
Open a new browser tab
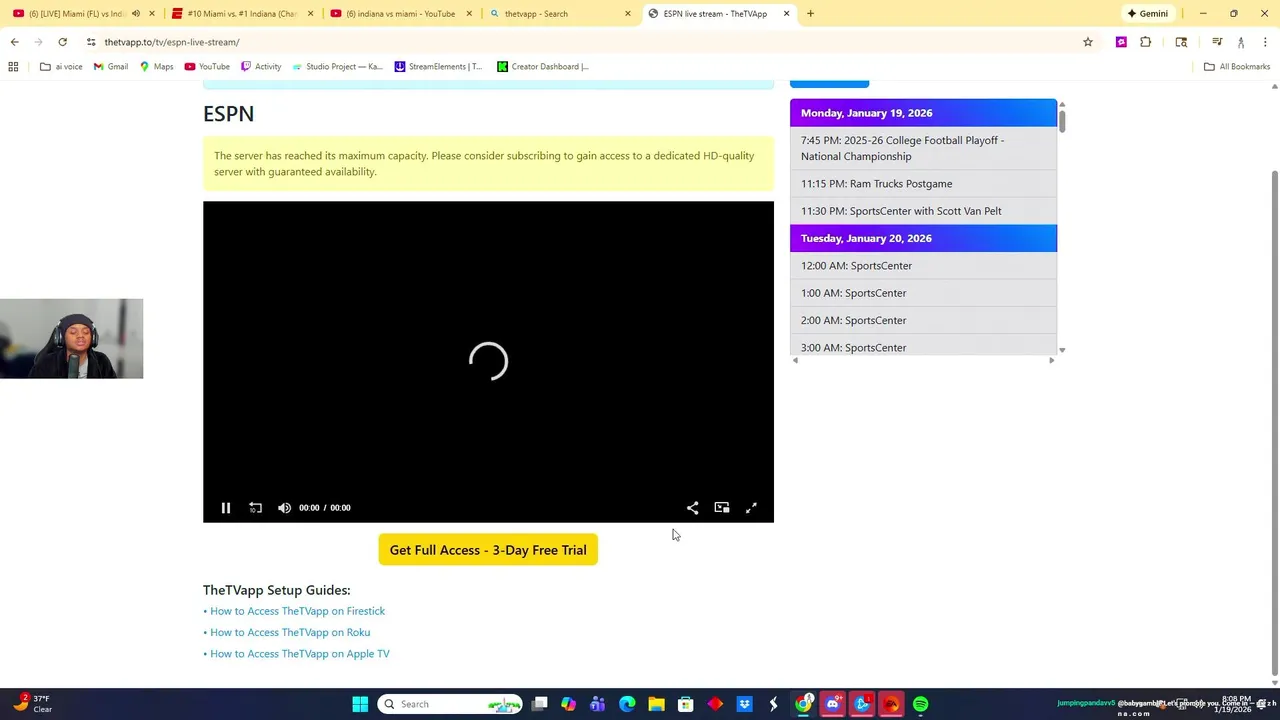click(810, 14)
